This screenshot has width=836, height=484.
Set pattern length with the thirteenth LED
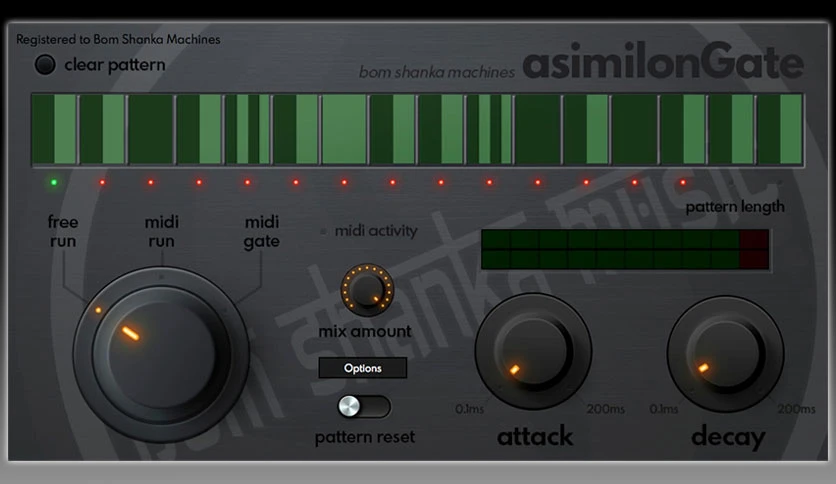pyautogui.click(x=635, y=182)
